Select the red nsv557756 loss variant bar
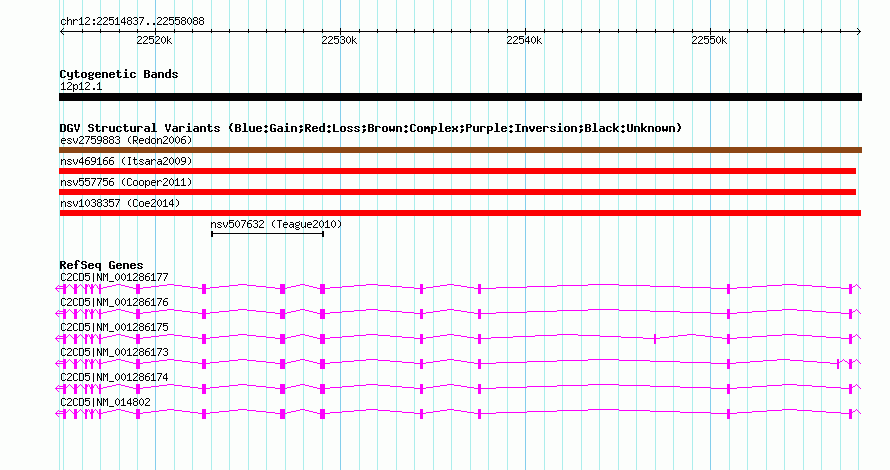The height and width of the screenshot is (470, 890). pos(457,192)
